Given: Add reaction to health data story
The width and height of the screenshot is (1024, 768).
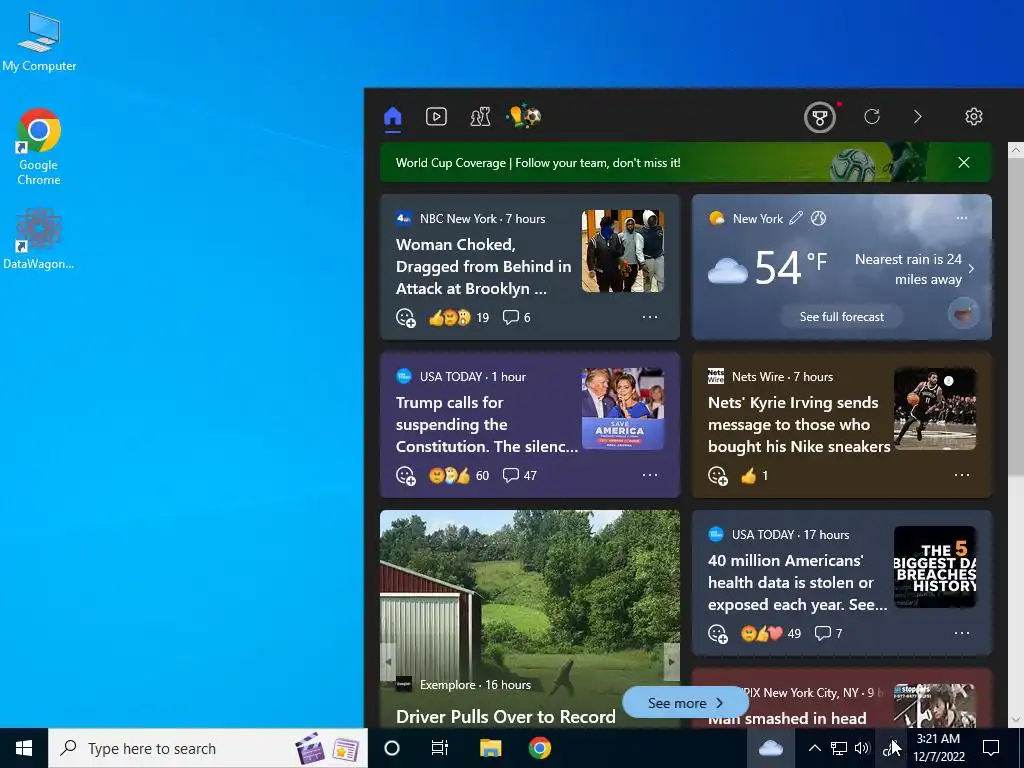Looking at the screenshot, I should click(718, 633).
